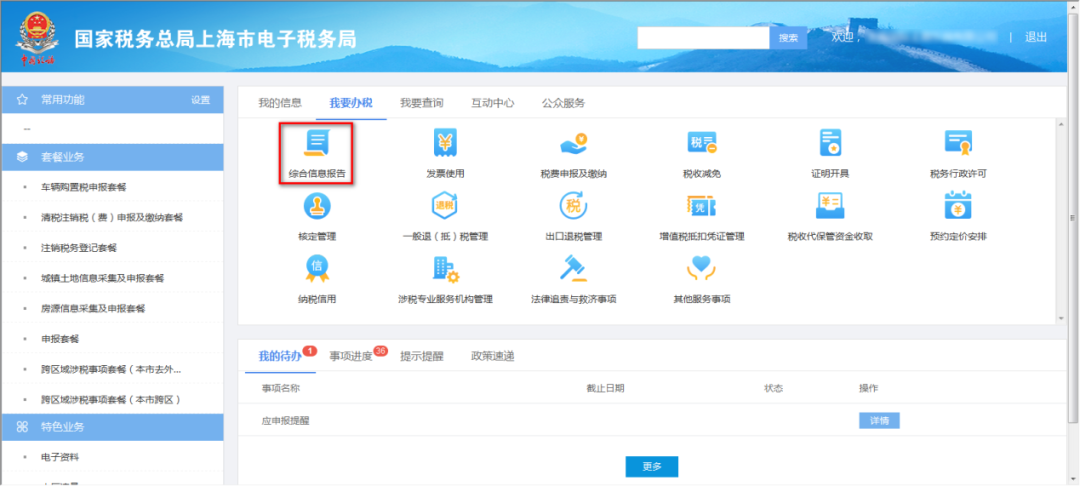Open 预约定价安排 calendar icon
Viewport: 1080px width, 486px height.
pyautogui.click(x=958, y=206)
